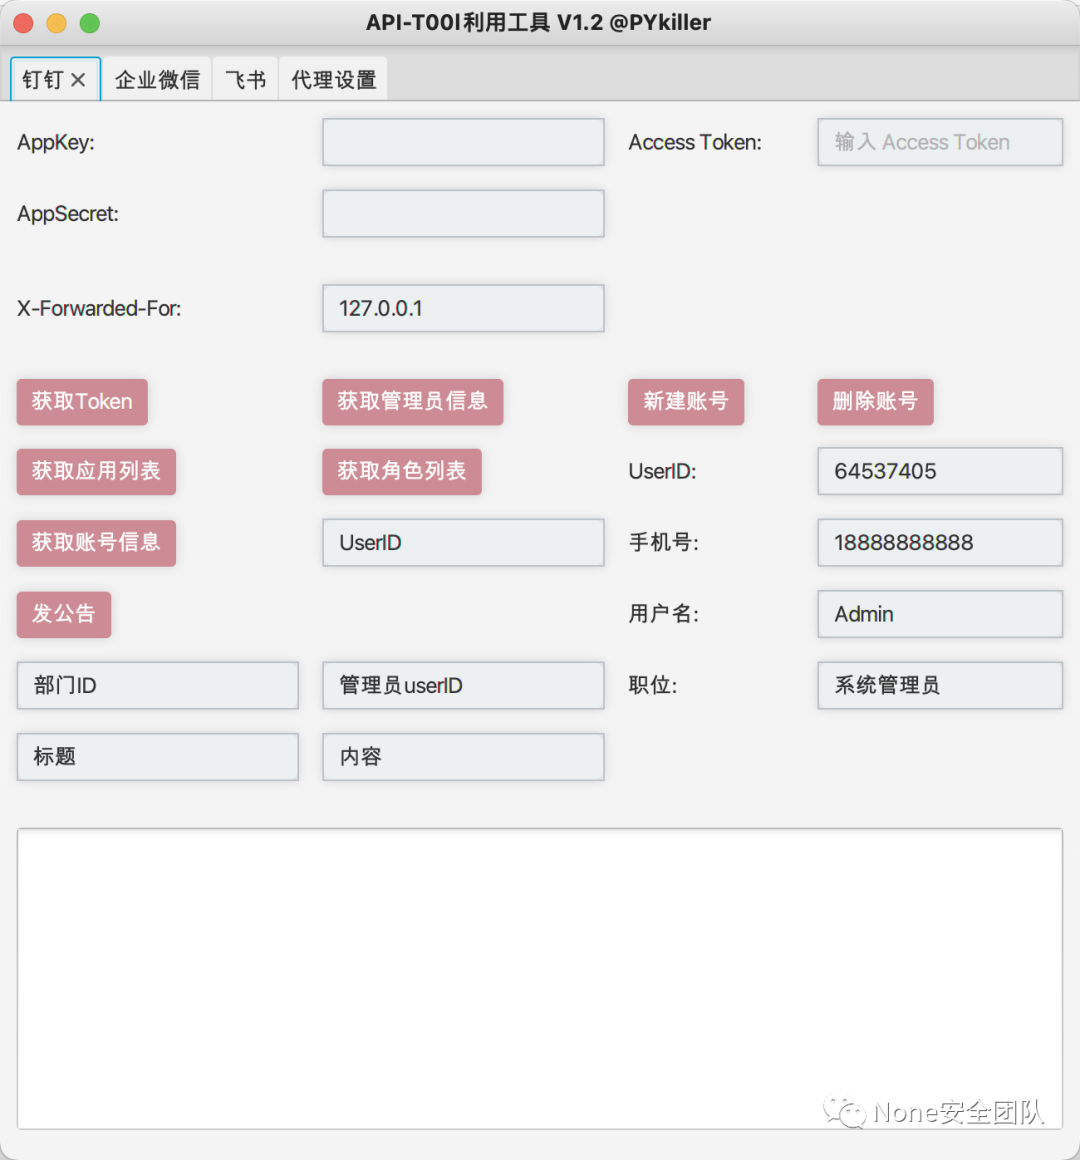Click the 职位 field containing 系统管理员
This screenshot has height=1160, width=1080.
point(939,686)
